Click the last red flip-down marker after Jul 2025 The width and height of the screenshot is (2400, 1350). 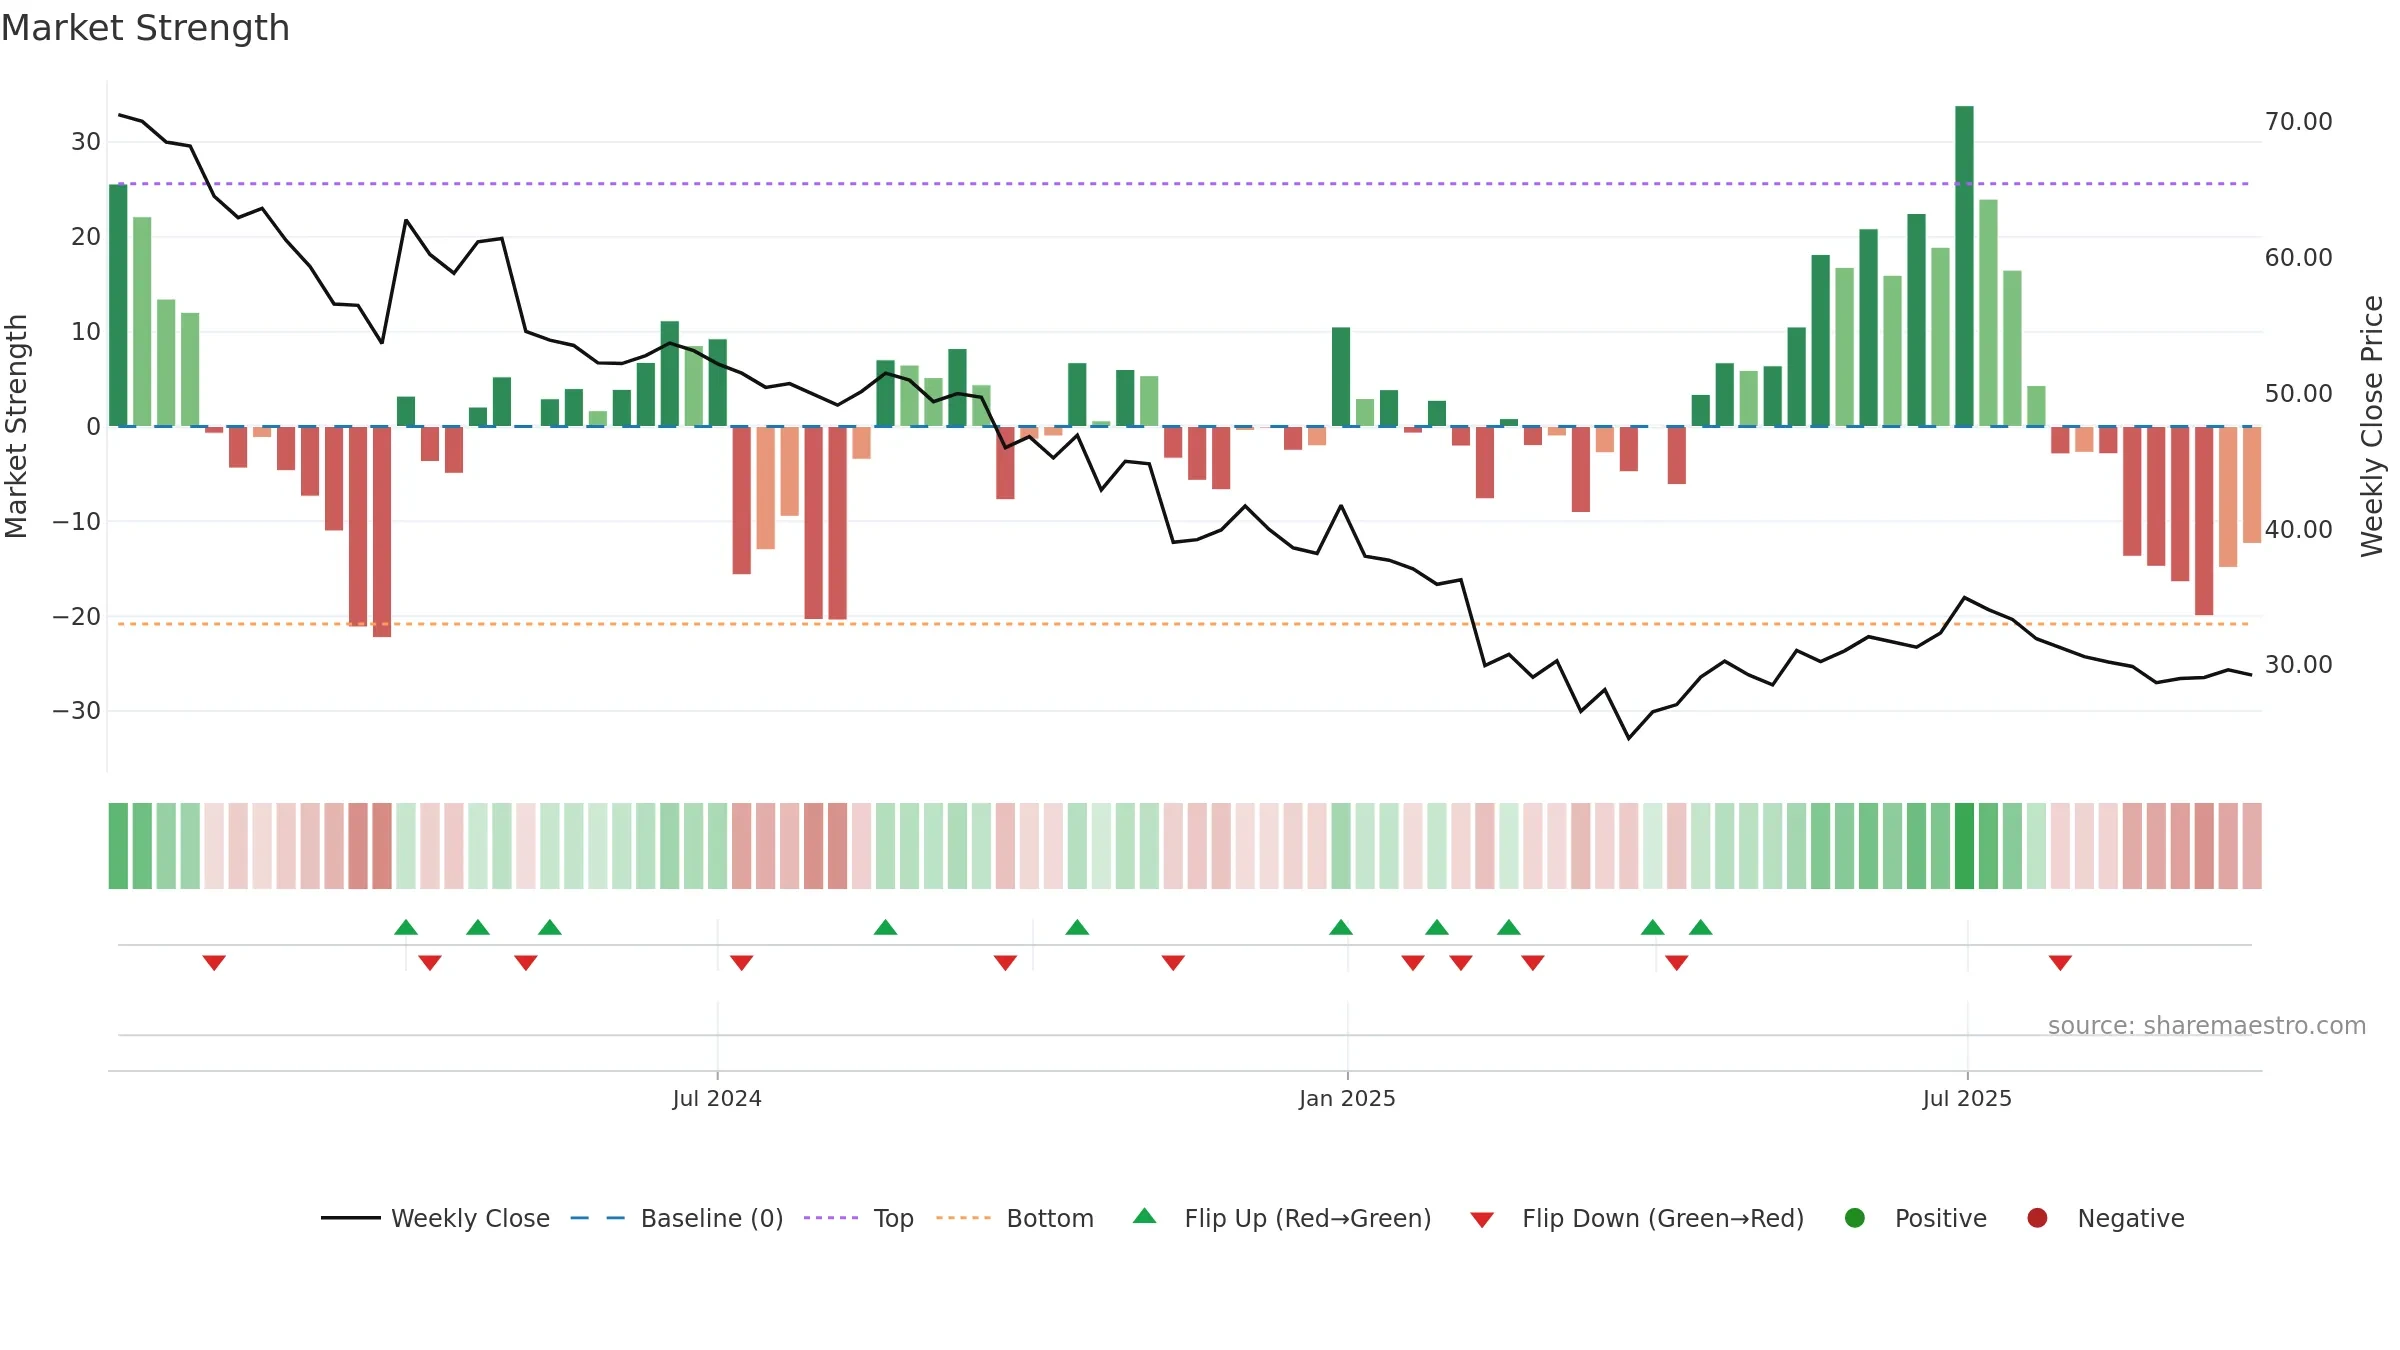[x=2060, y=962]
